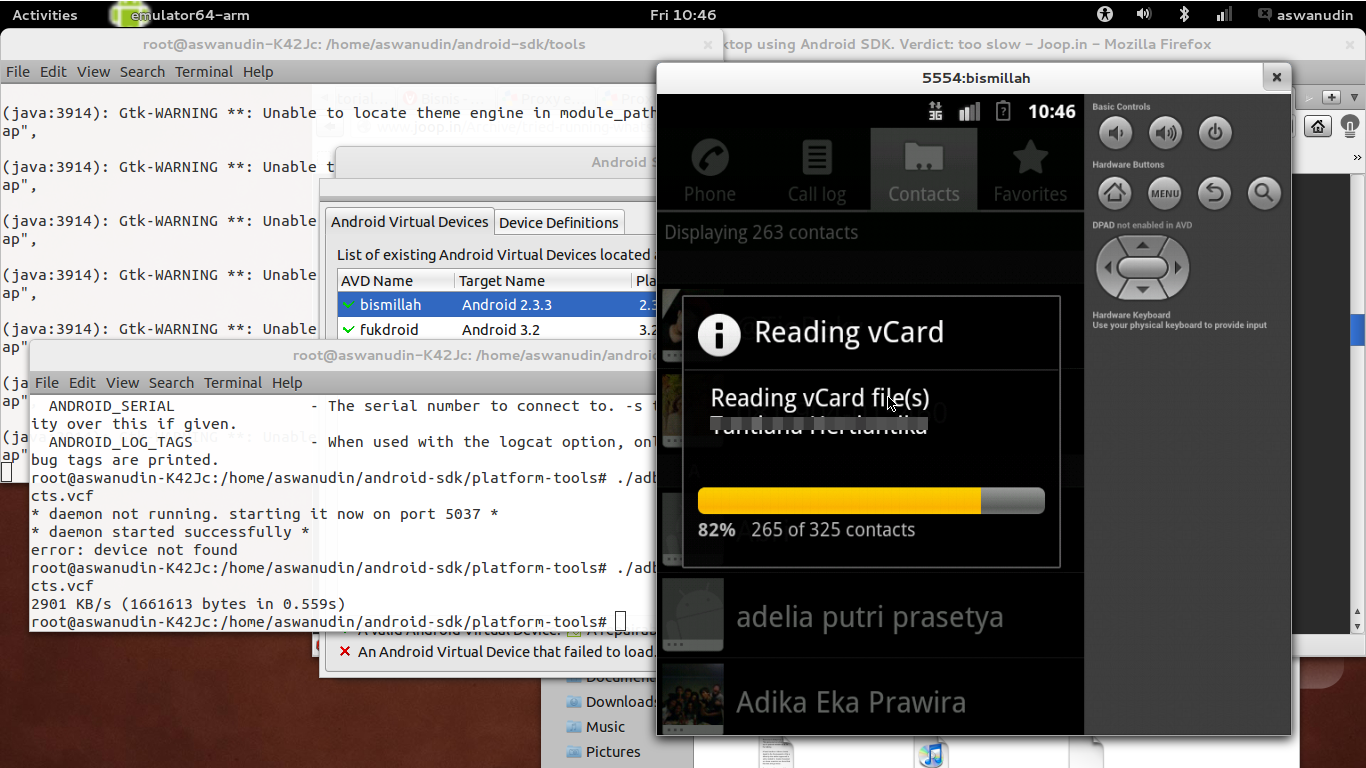This screenshot has height=768, width=1366.
Task: Open the View menu of the back terminal
Action: click(x=93, y=72)
